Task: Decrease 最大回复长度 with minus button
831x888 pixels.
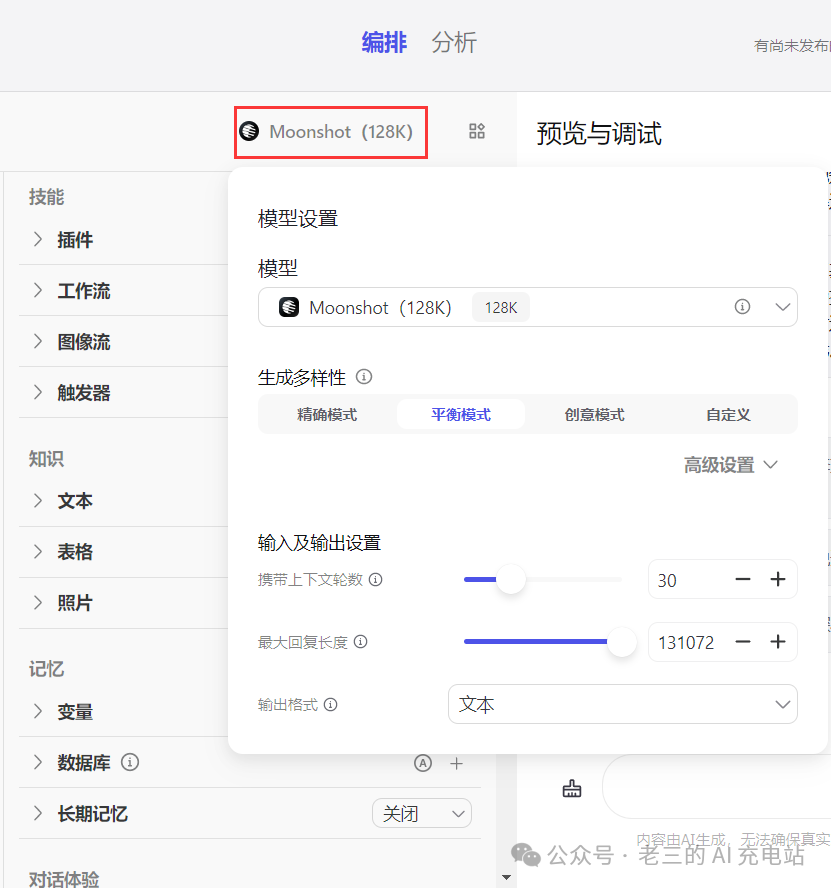Action: tap(743, 642)
